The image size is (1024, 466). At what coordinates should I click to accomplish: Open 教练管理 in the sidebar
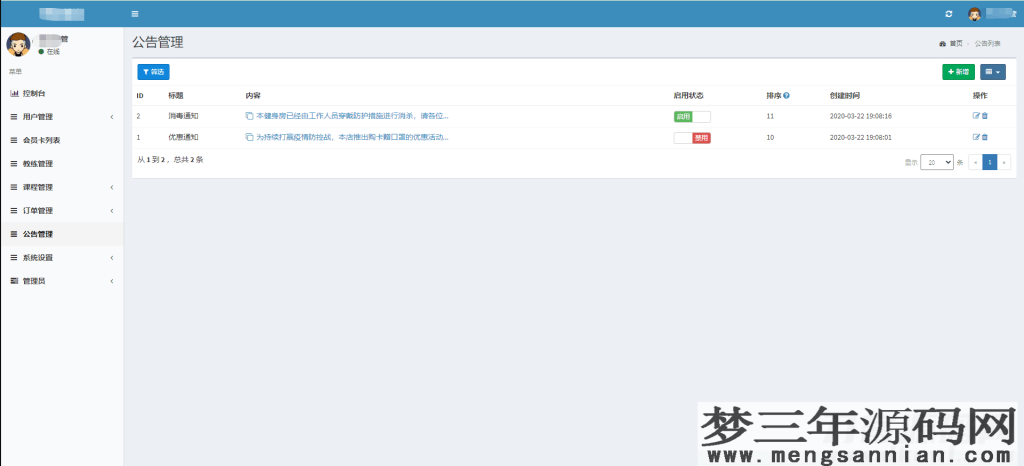pyautogui.click(x=61, y=164)
